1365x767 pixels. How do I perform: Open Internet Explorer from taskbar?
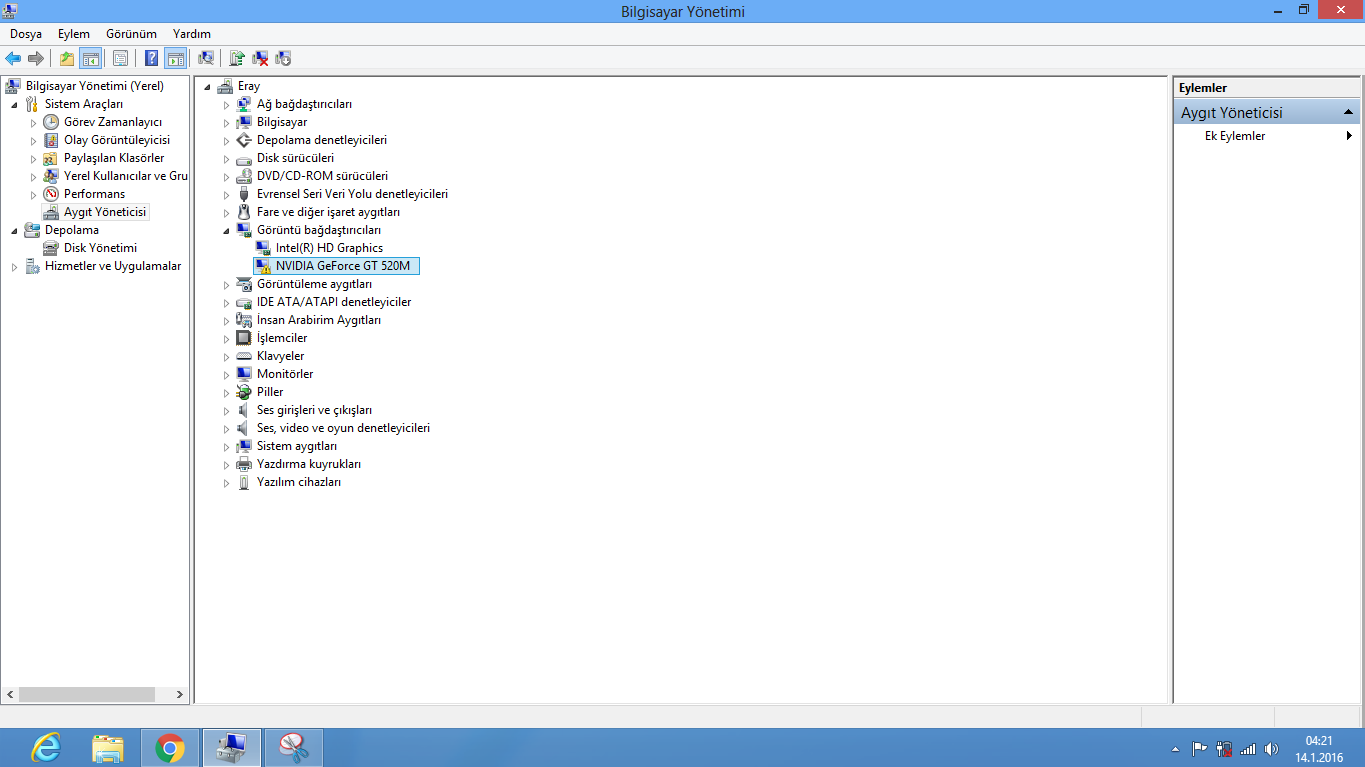[x=46, y=748]
